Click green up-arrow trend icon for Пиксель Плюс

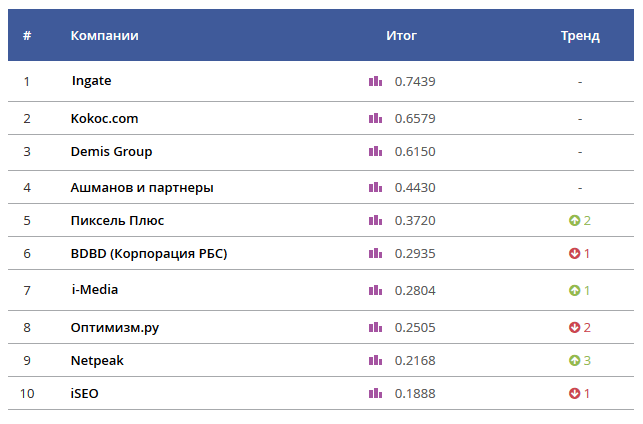574,220
